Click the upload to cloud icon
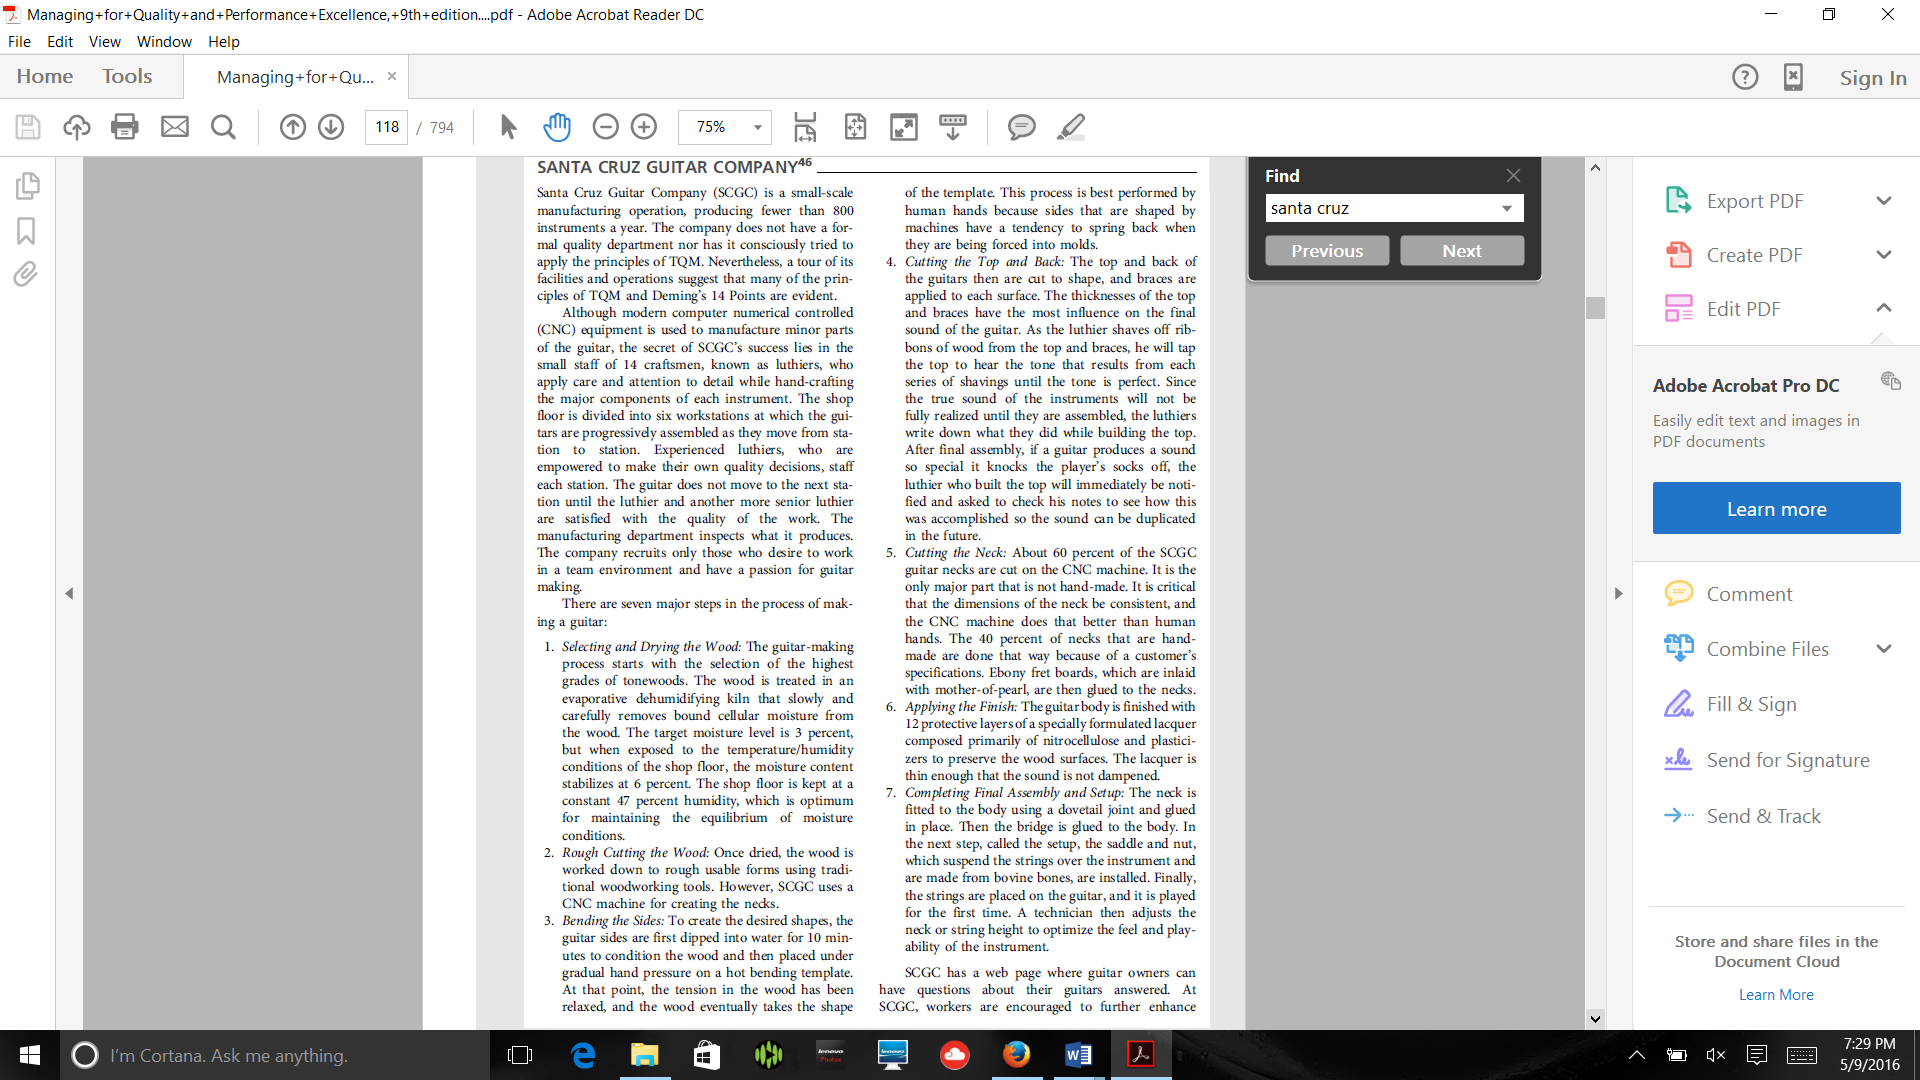 point(77,127)
